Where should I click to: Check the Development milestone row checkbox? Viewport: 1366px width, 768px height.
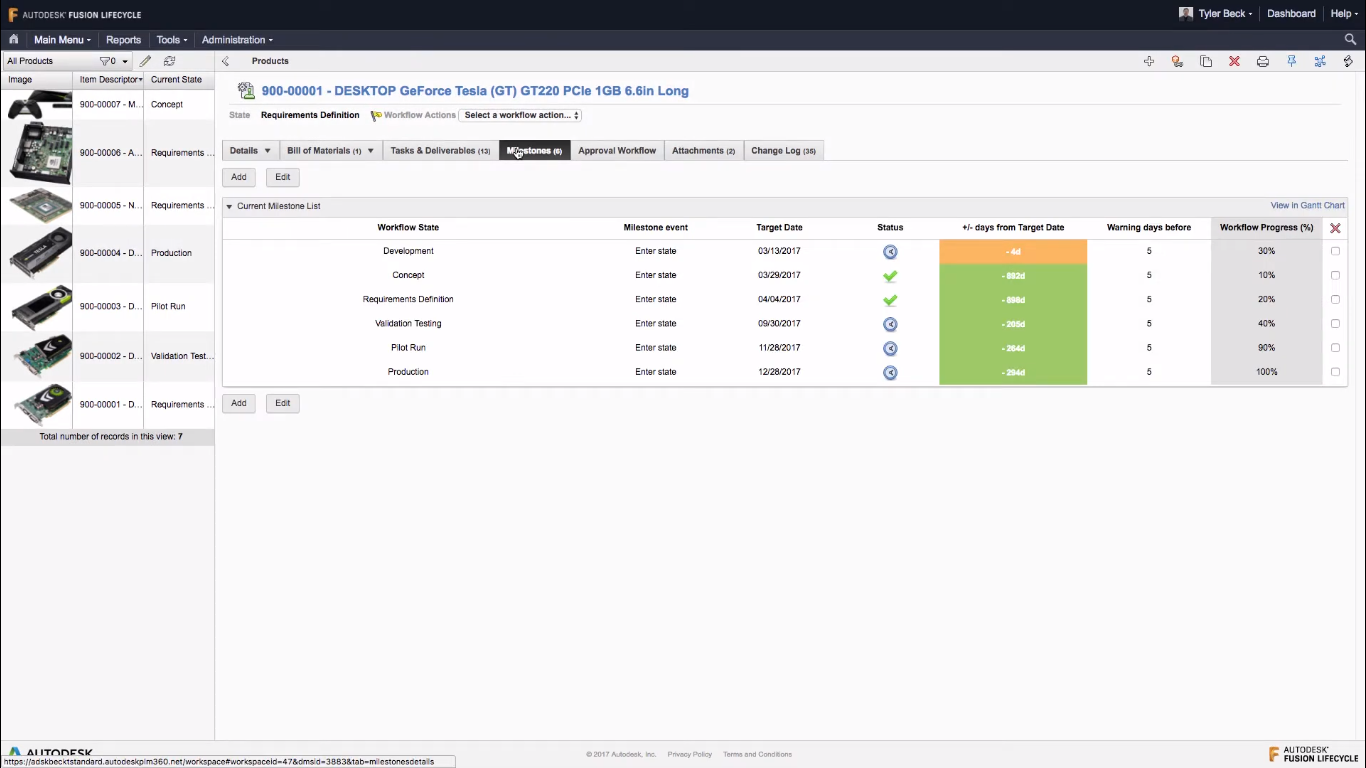pos(1335,251)
